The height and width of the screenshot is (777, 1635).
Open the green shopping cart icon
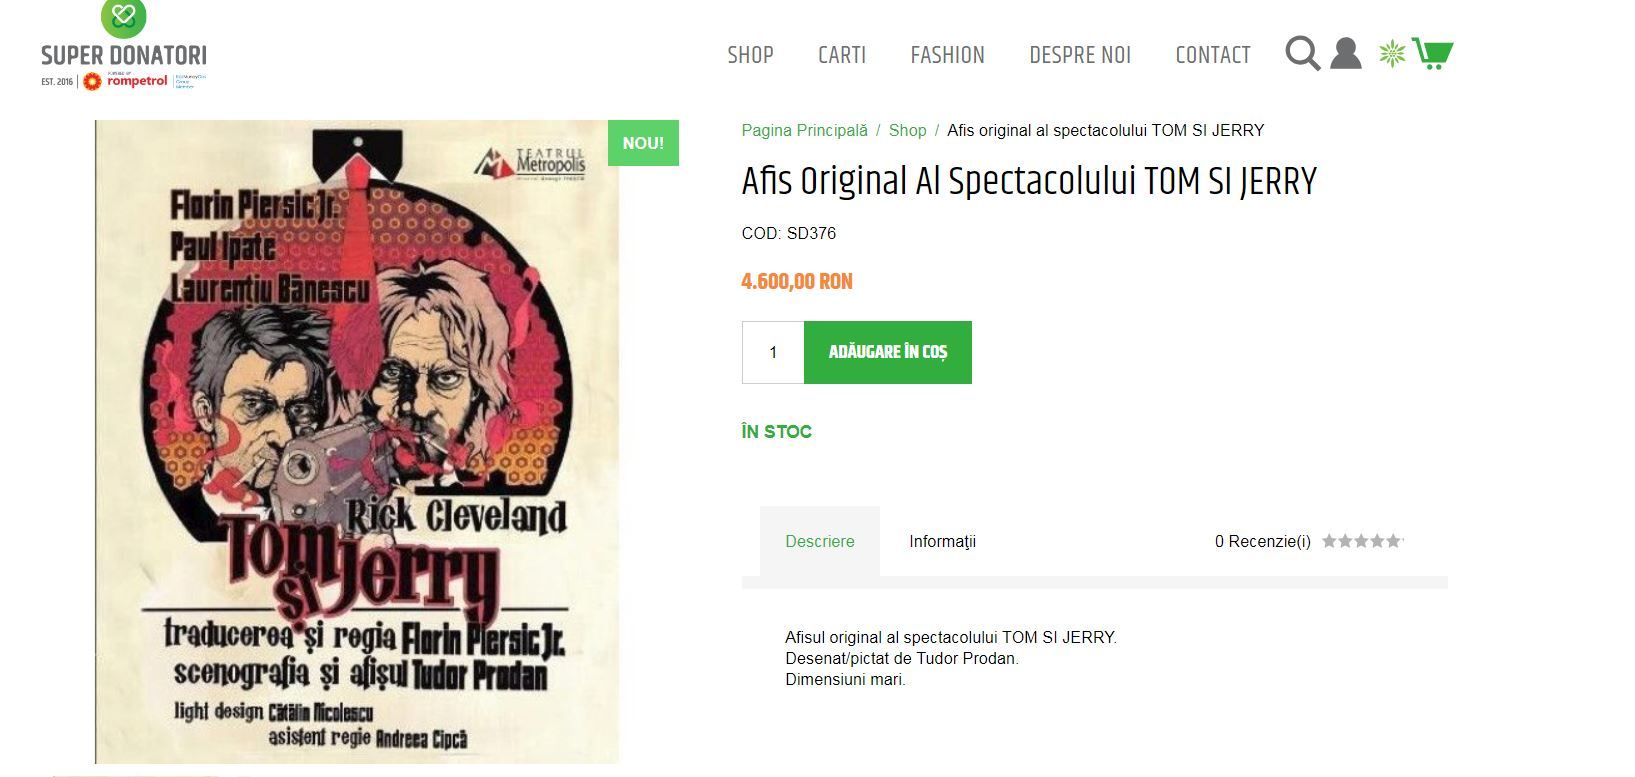pos(1433,53)
